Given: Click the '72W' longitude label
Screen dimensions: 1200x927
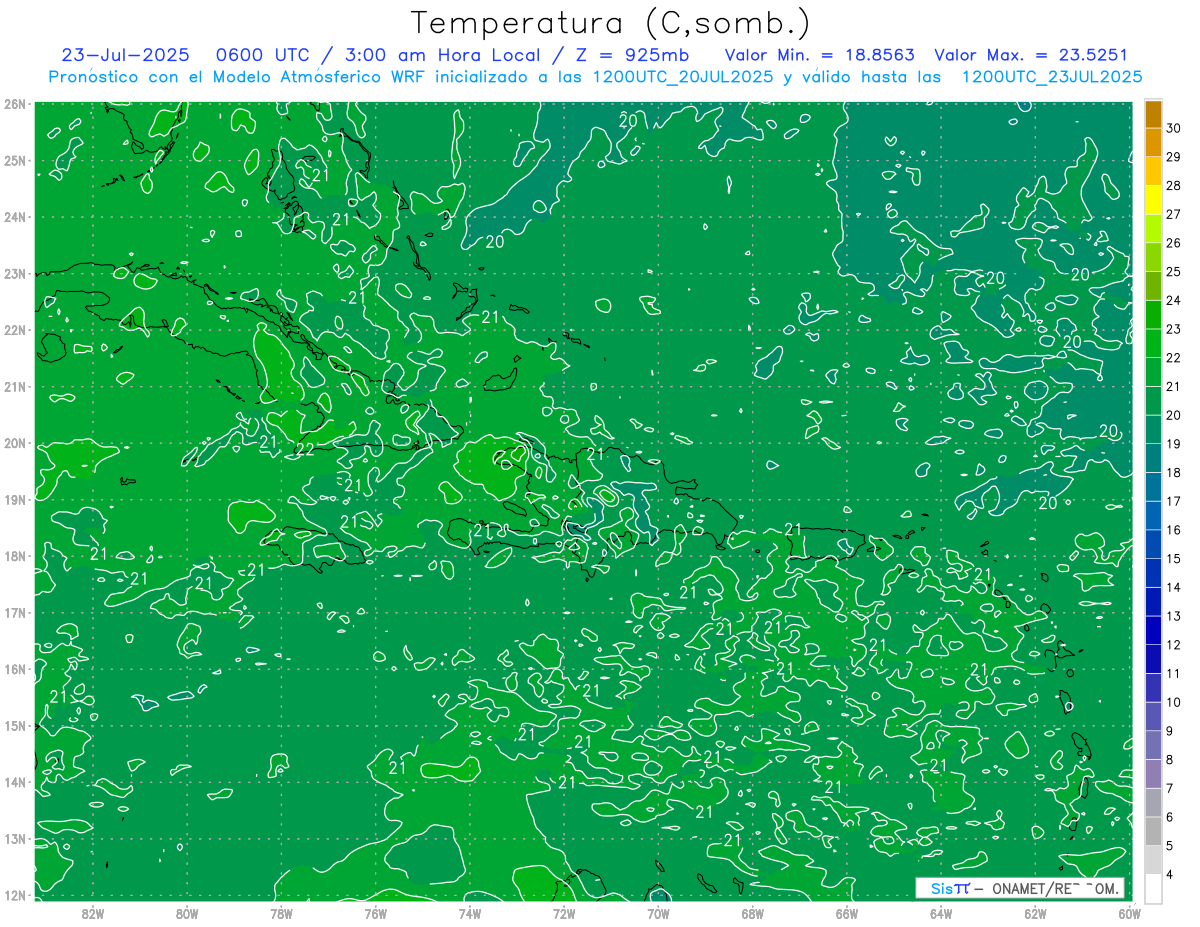Looking at the screenshot, I should coord(564,913).
